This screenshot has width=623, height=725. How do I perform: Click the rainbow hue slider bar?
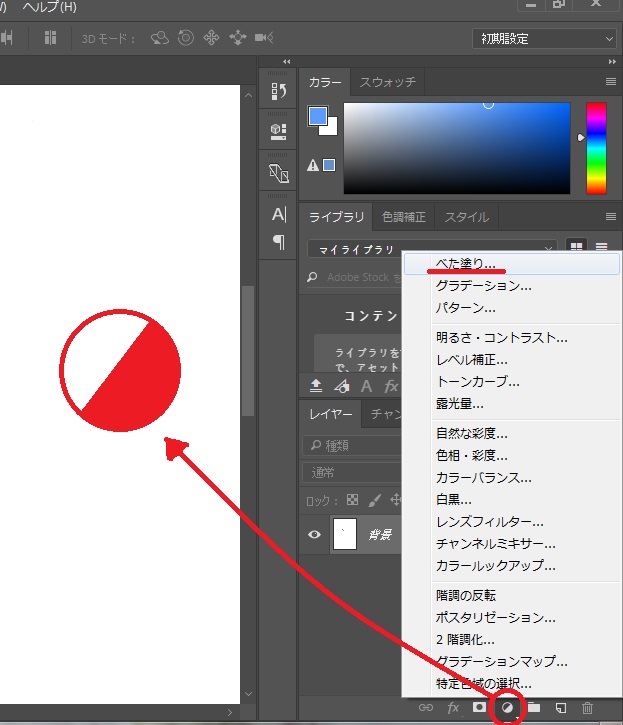click(x=596, y=148)
